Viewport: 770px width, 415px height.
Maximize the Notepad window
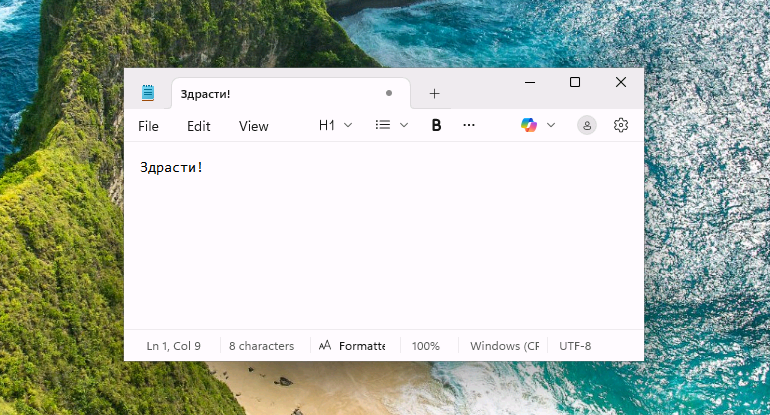575,82
